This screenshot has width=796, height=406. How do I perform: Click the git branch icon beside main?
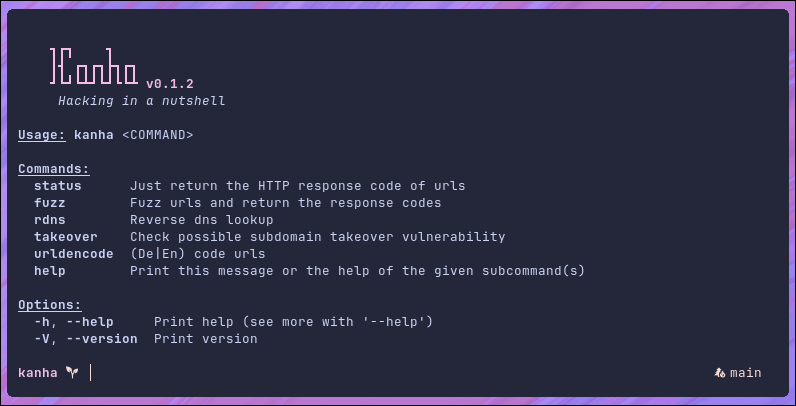[720, 373]
